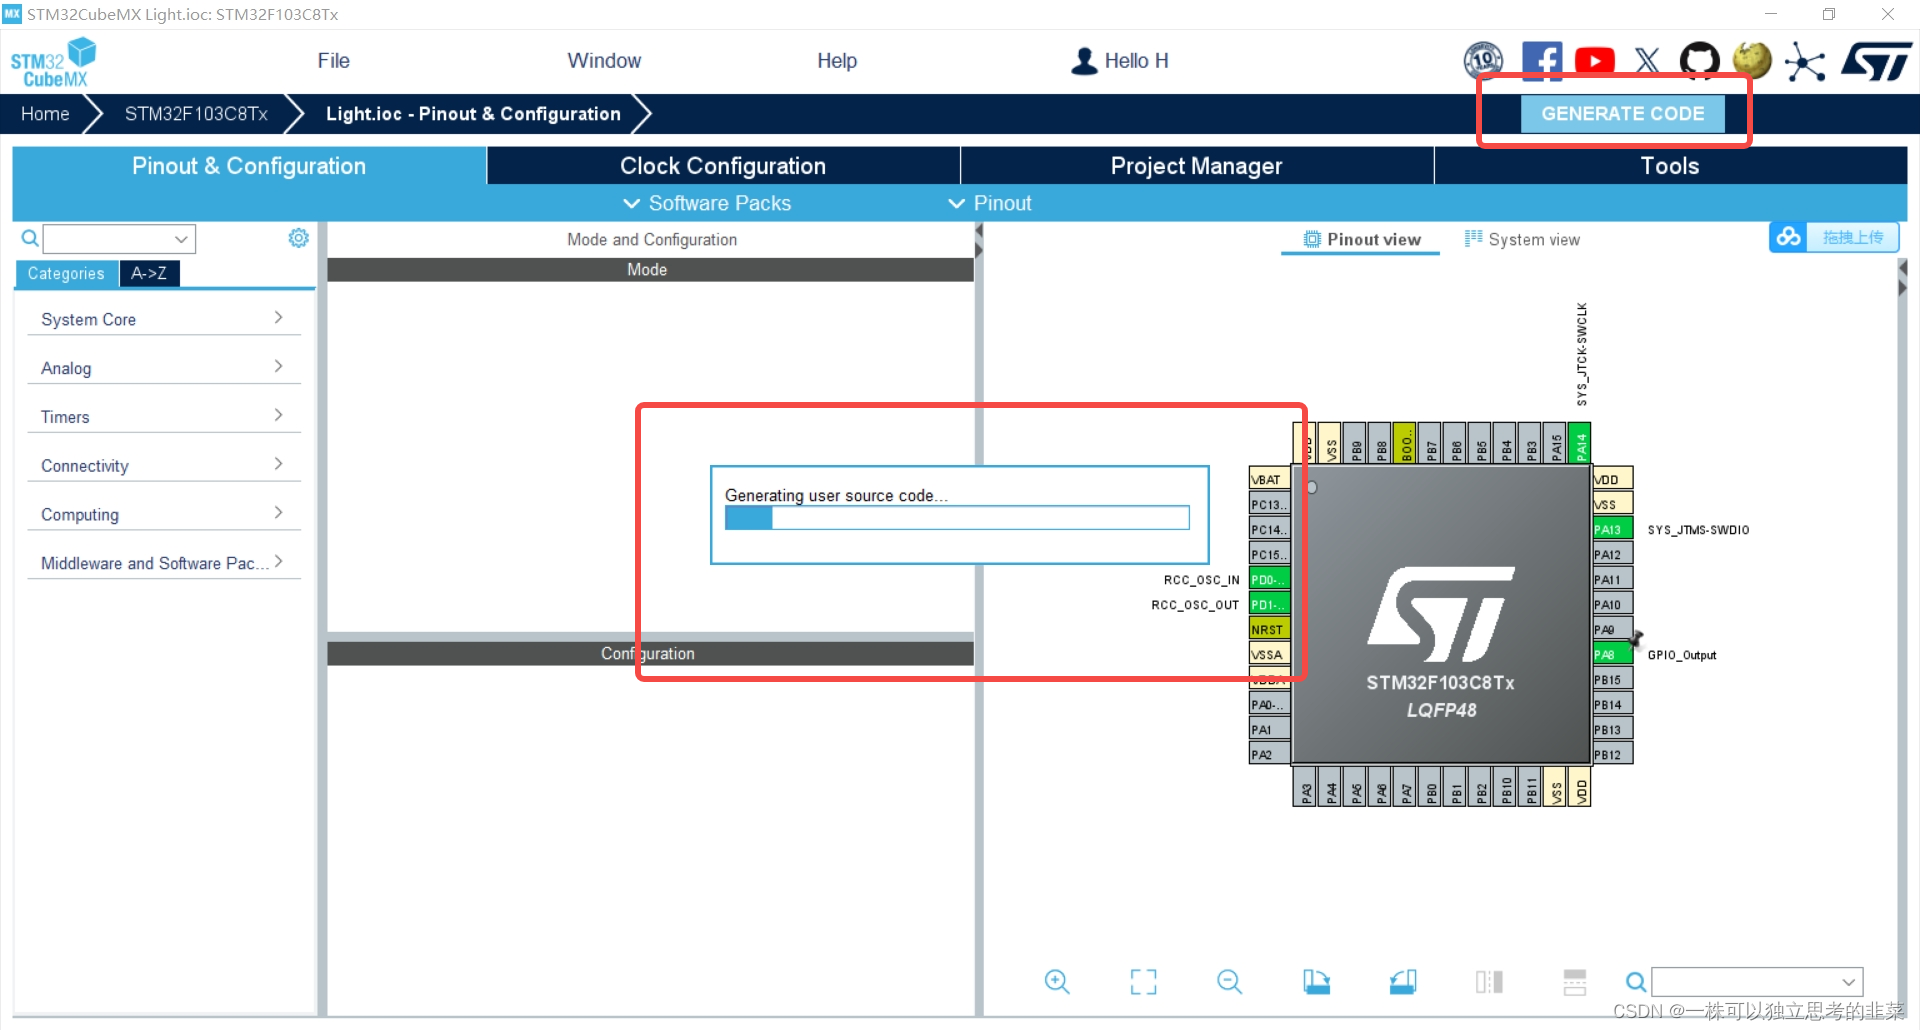Open the pin search dropdown at bottom right
This screenshot has width=1920, height=1030.
[x=1846, y=981]
